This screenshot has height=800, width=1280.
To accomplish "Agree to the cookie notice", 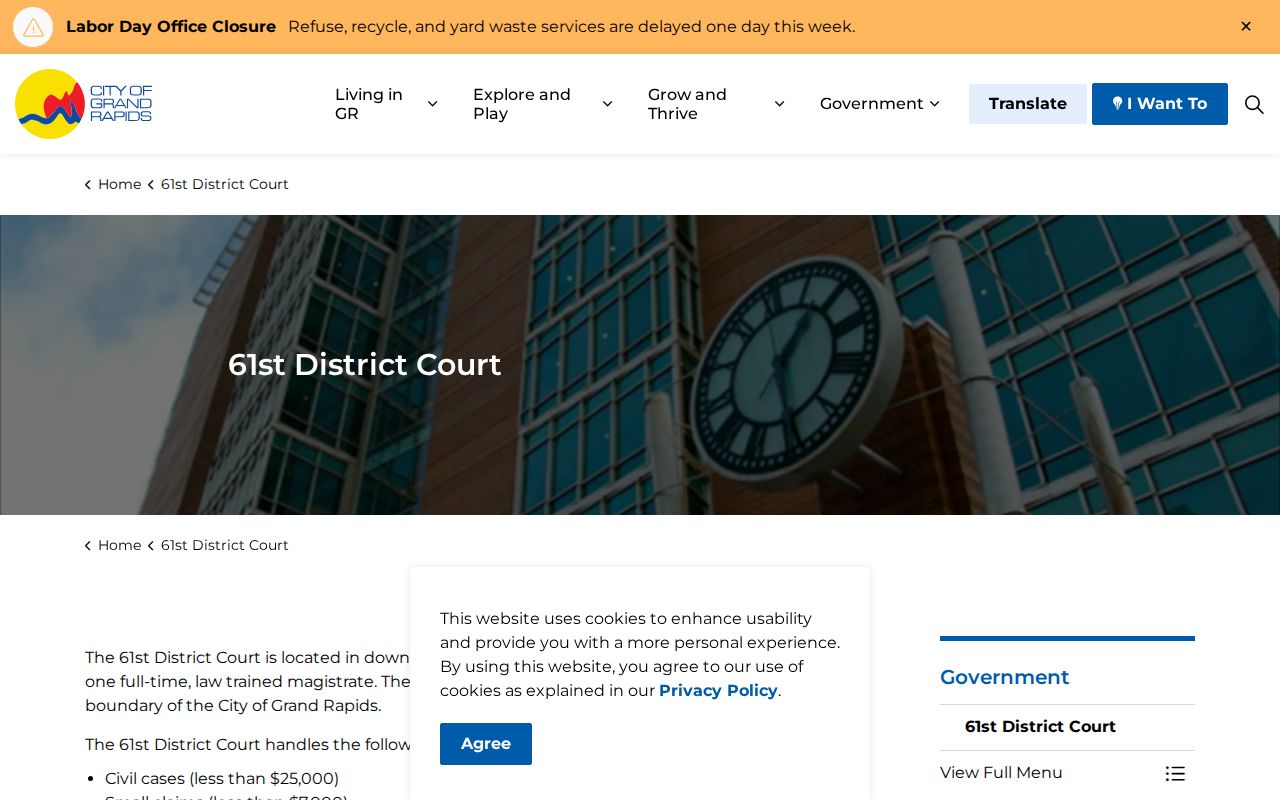I will point(486,744).
